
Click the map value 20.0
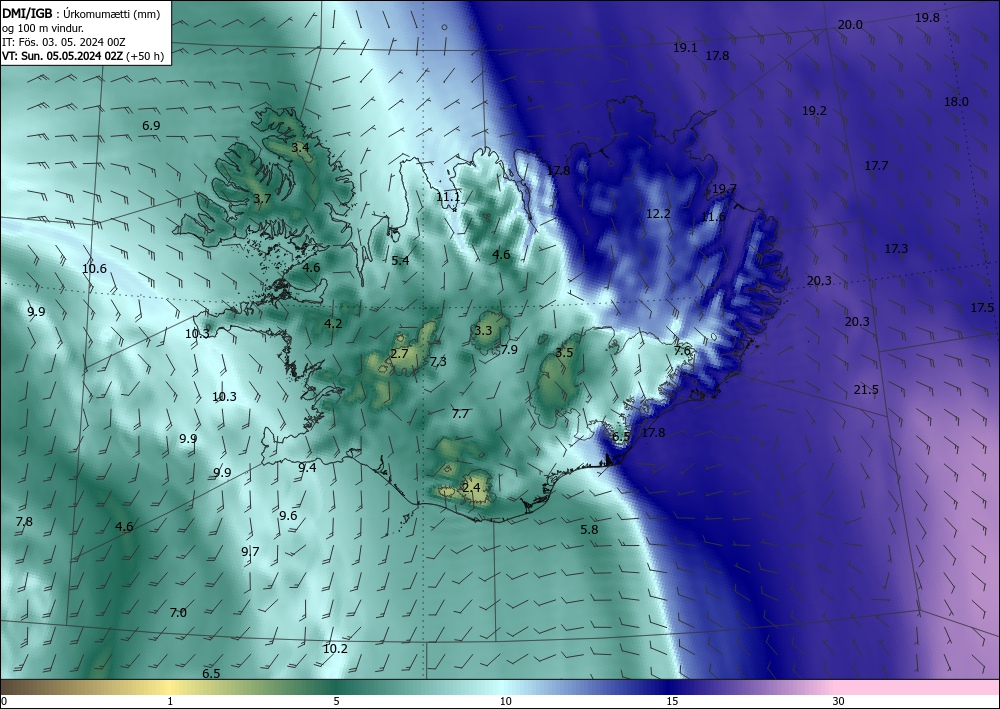850,25
